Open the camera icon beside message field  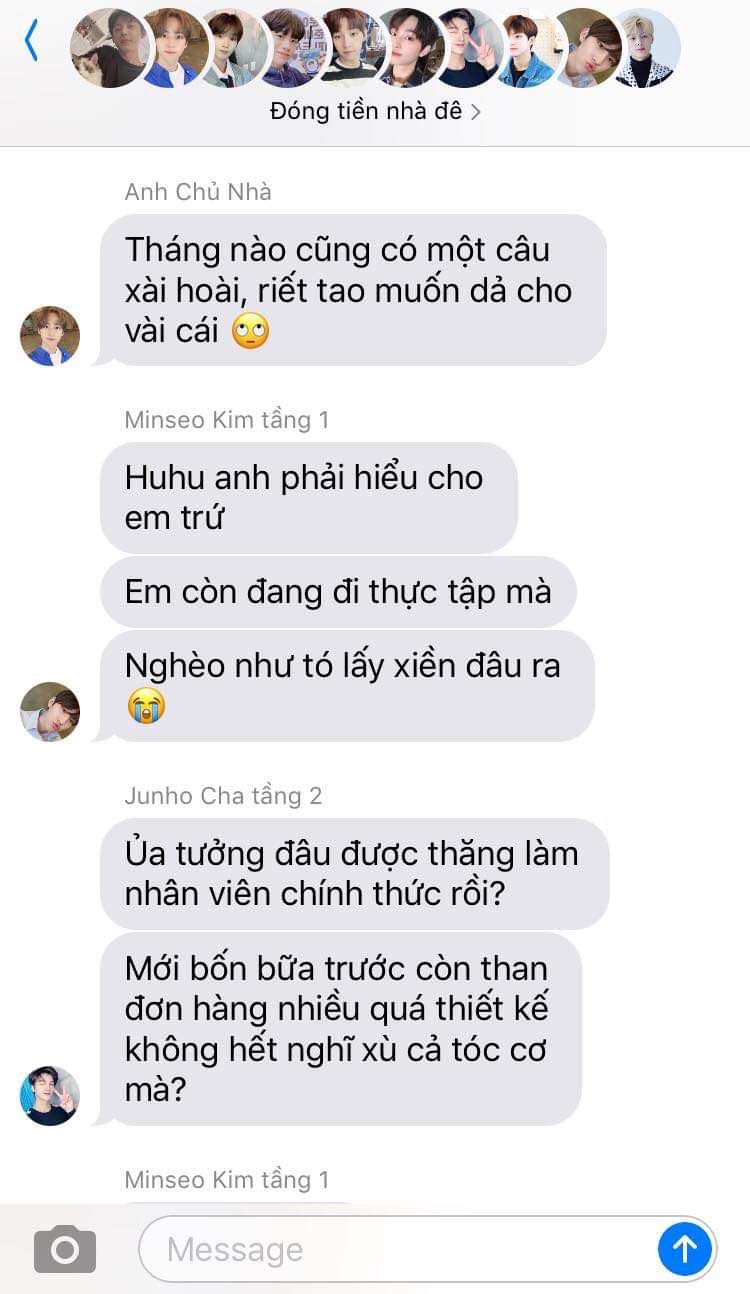pyautogui.click(x=65, y=1249)
